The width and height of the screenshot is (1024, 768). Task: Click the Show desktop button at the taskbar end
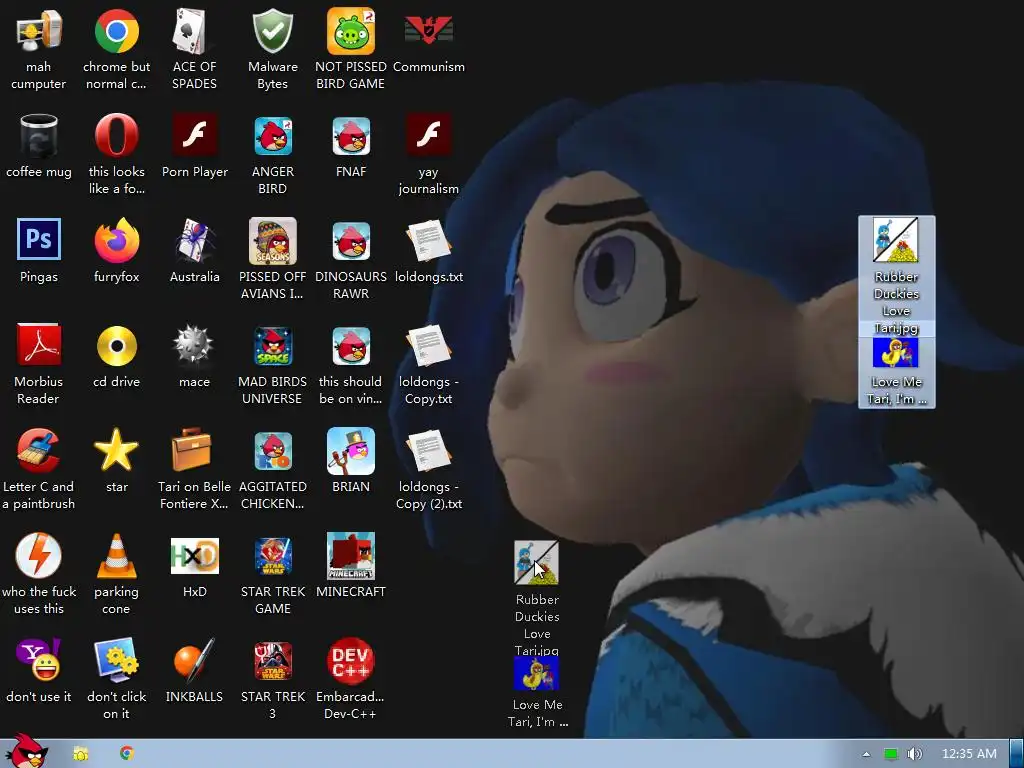coord(1016,754)
